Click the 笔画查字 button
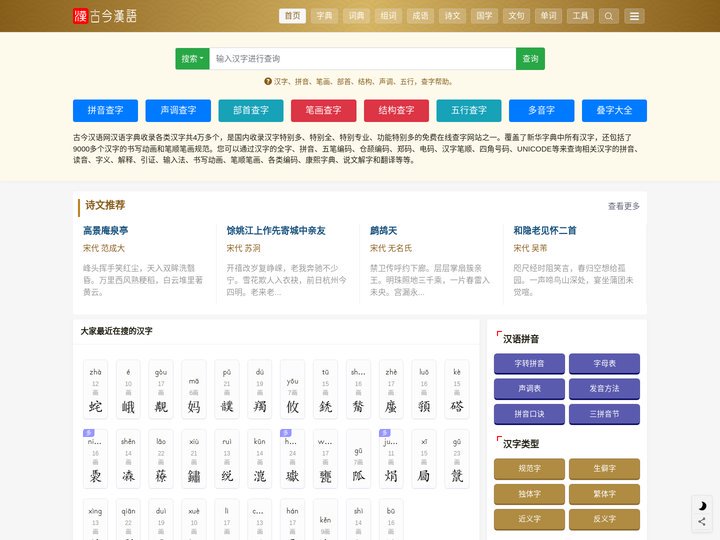 point(323,111)
